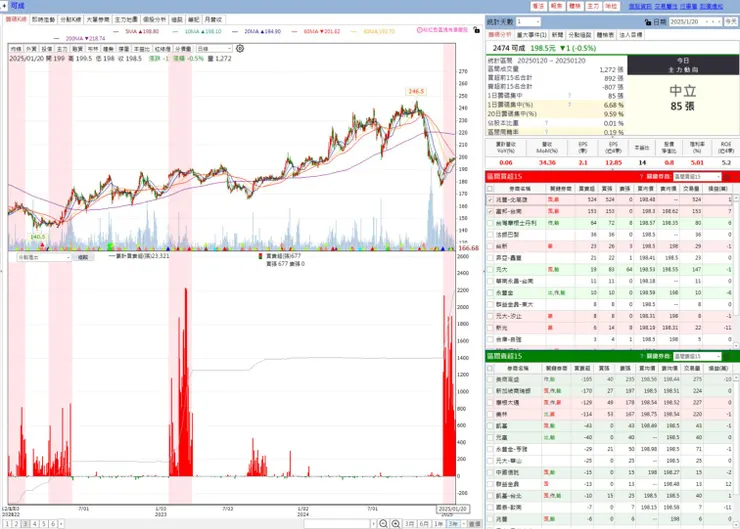Click the 損益(萬) column header in the 買超 table
This screenshot has width=740, height=529.
tap(717, 189)
